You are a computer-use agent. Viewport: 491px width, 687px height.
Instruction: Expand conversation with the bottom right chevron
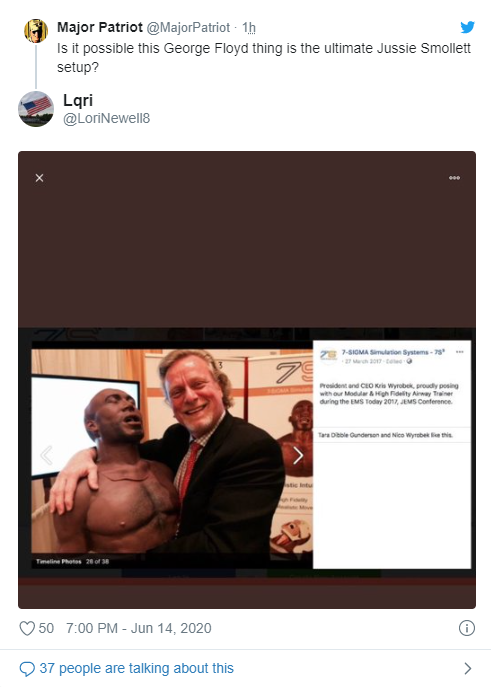[x=468, y=669]
